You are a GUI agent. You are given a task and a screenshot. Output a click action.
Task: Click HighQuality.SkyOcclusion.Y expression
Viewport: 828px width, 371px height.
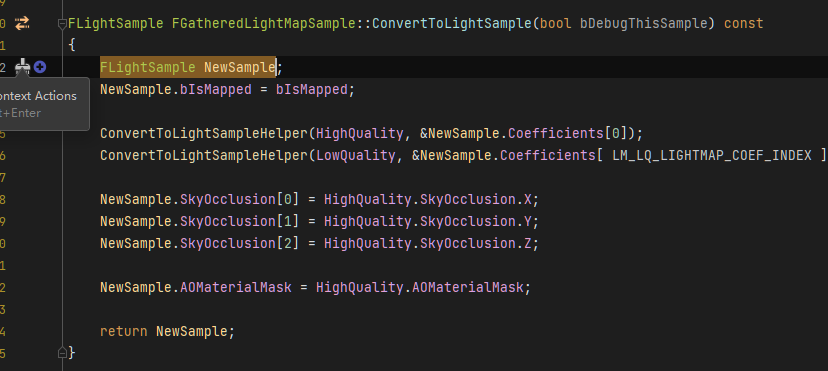[x=428, y=221]
